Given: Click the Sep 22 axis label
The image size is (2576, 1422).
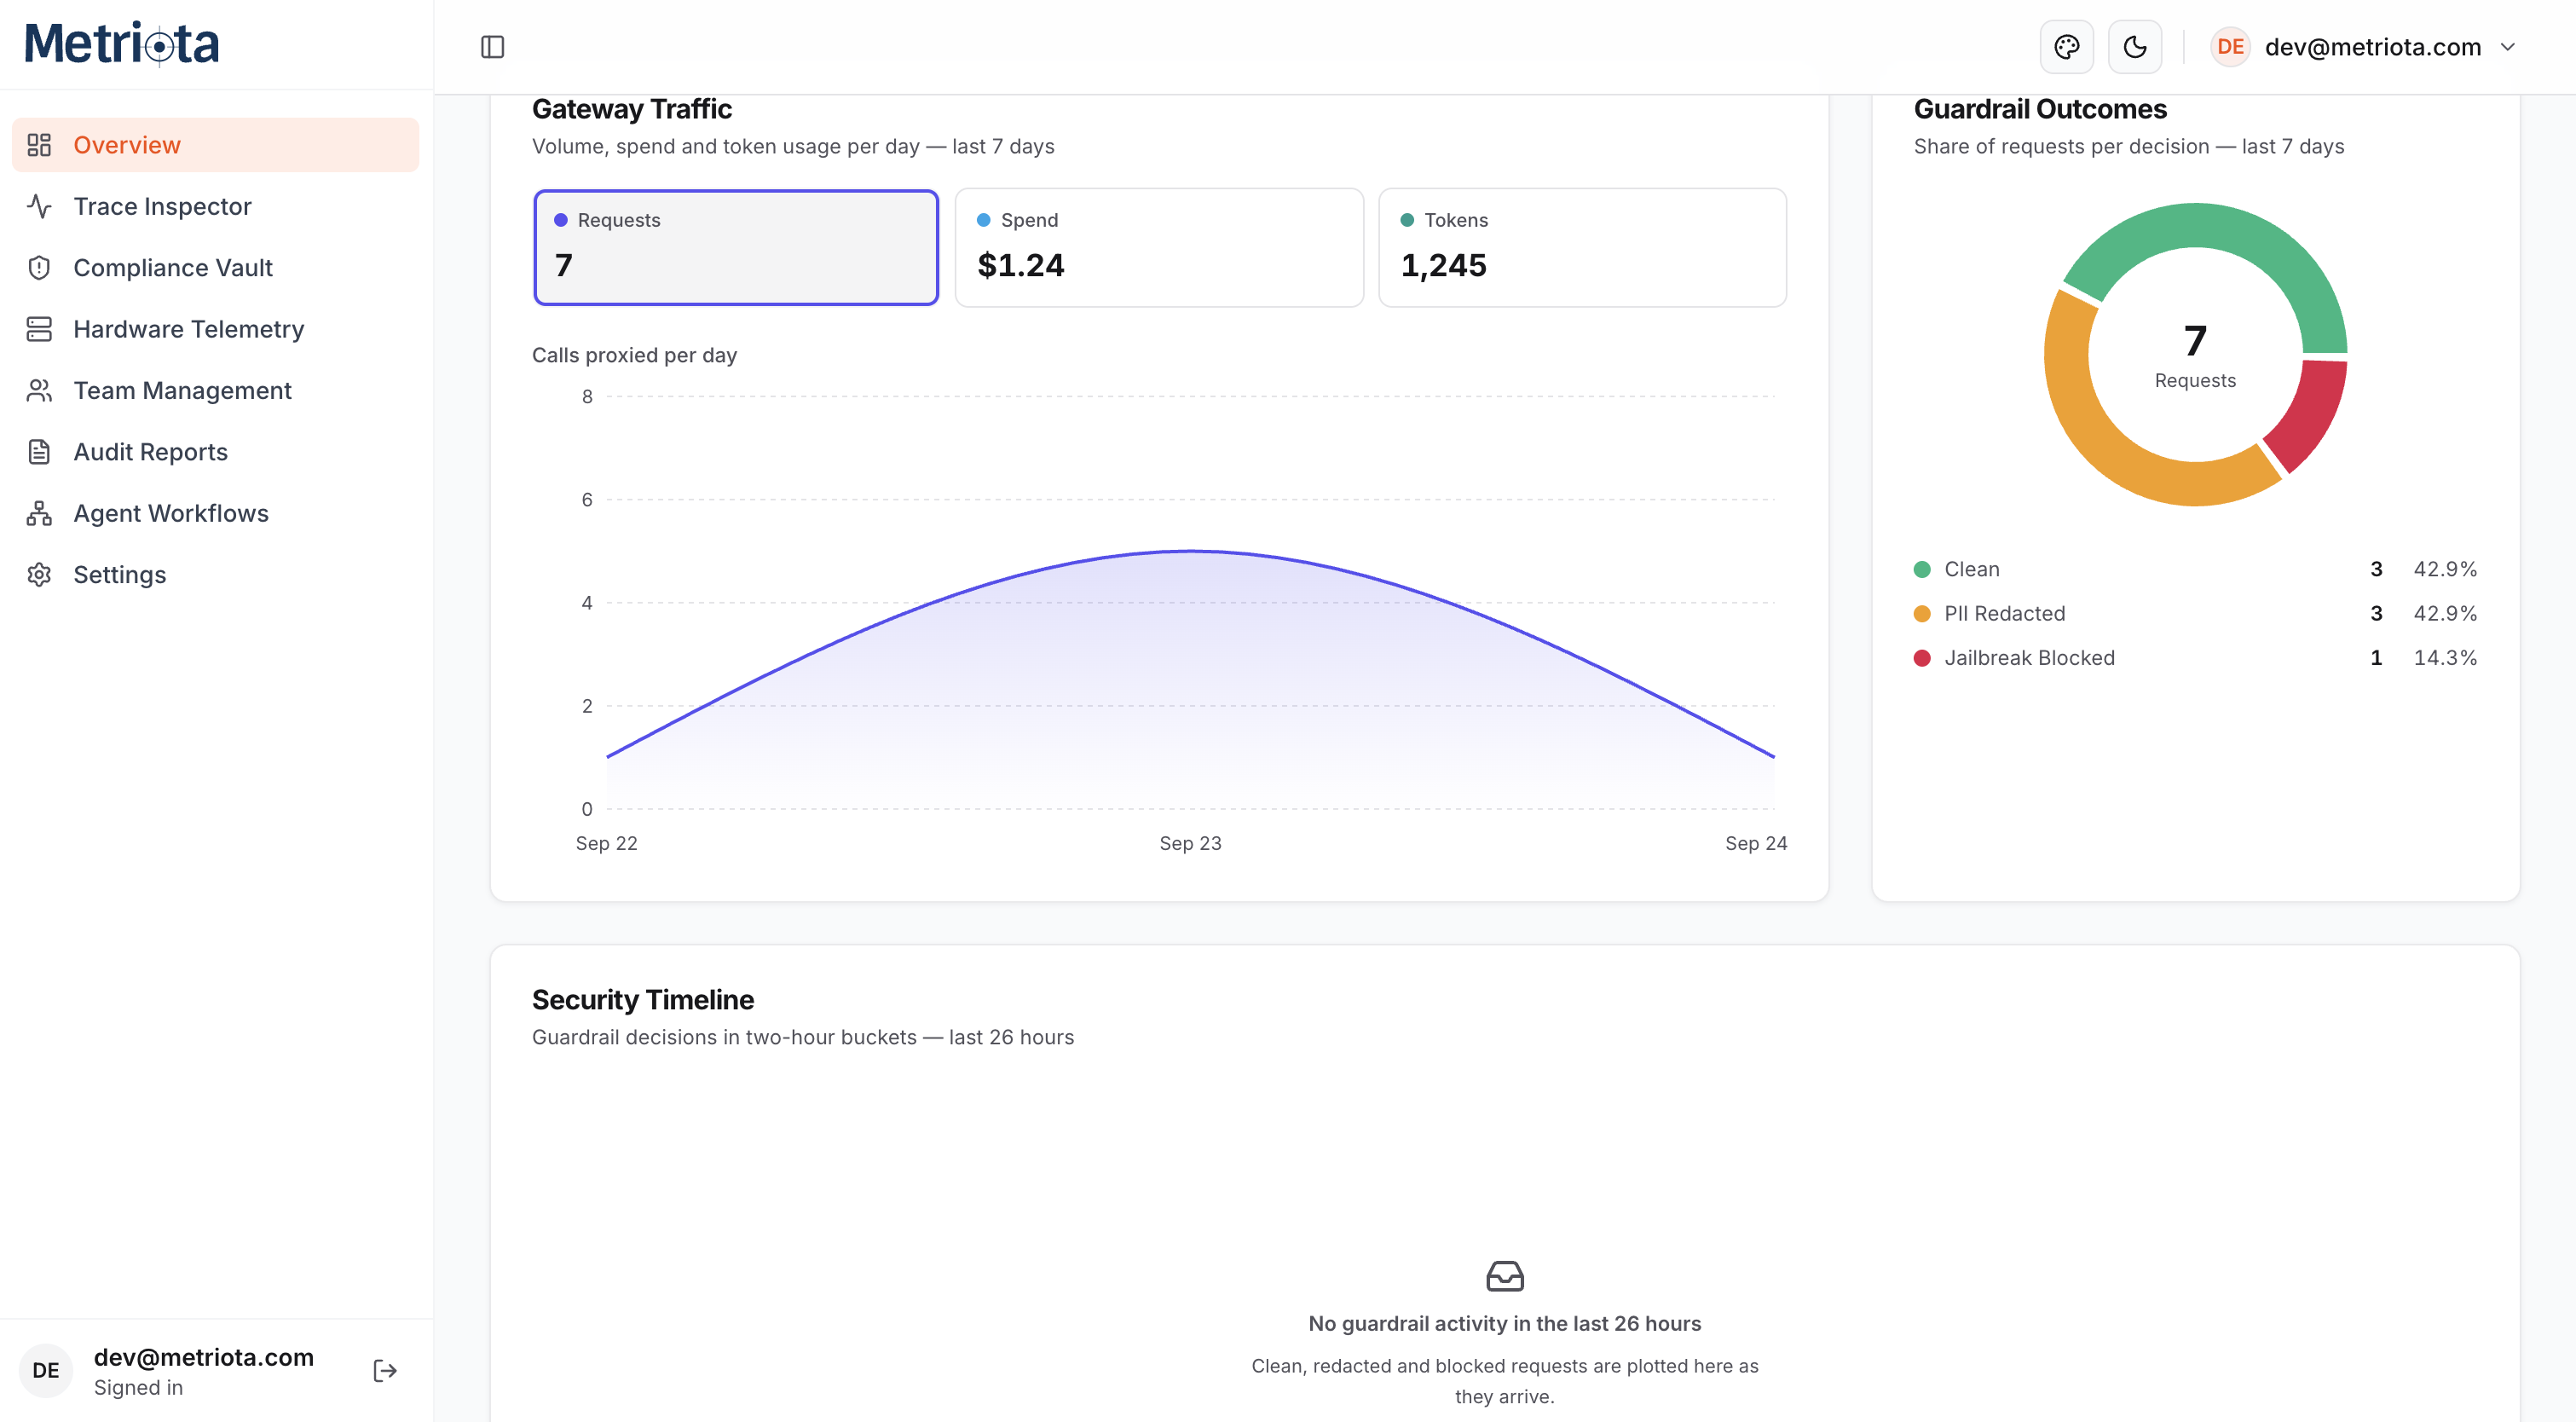Looking at the screenshot, I should coord(606,843).
